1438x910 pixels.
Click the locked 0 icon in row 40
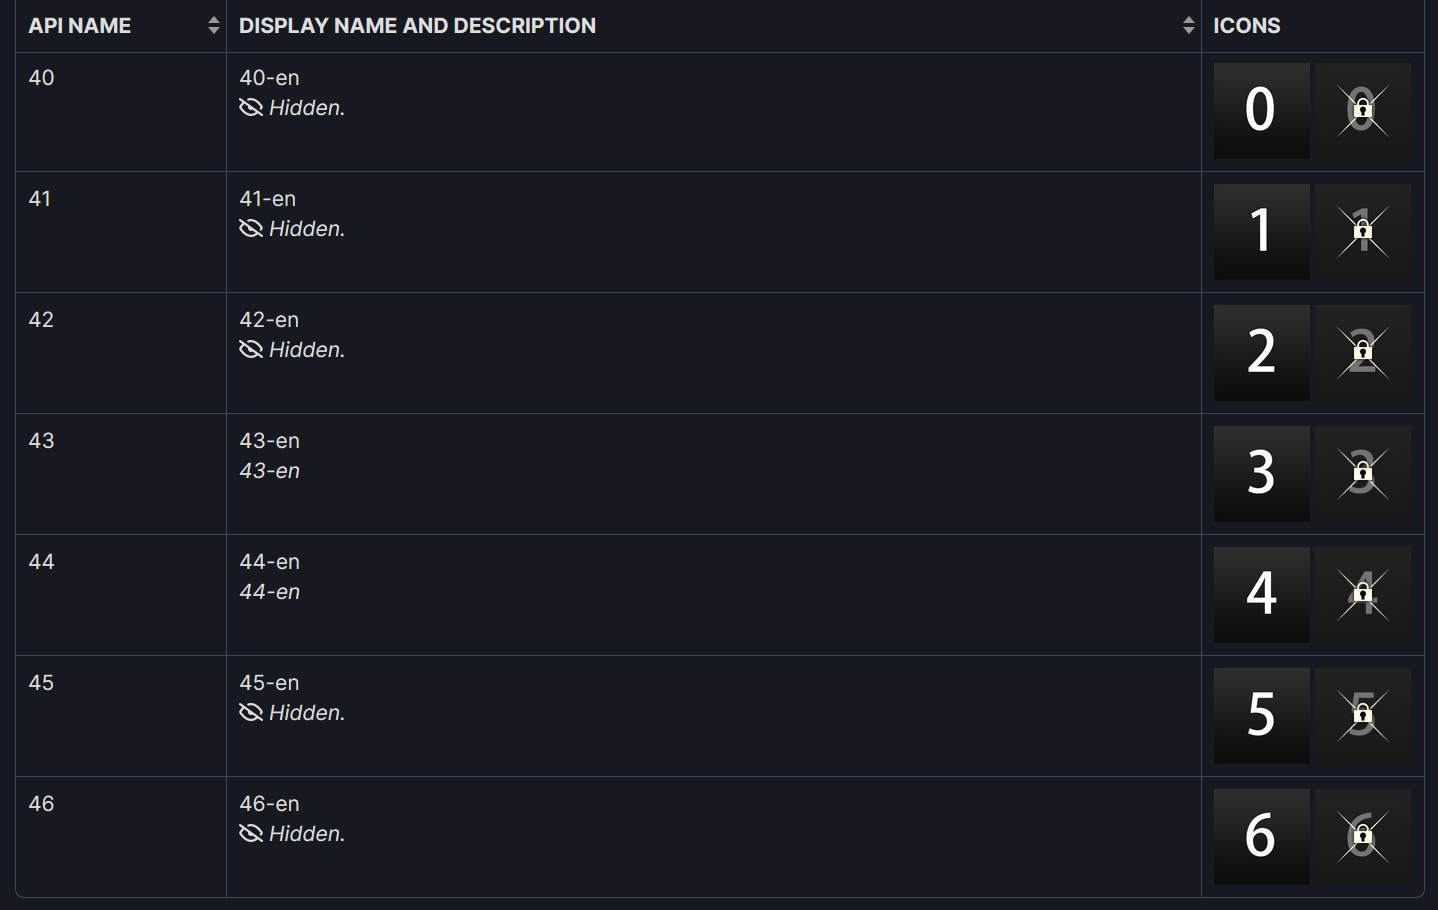click(x=1363, y=111)
